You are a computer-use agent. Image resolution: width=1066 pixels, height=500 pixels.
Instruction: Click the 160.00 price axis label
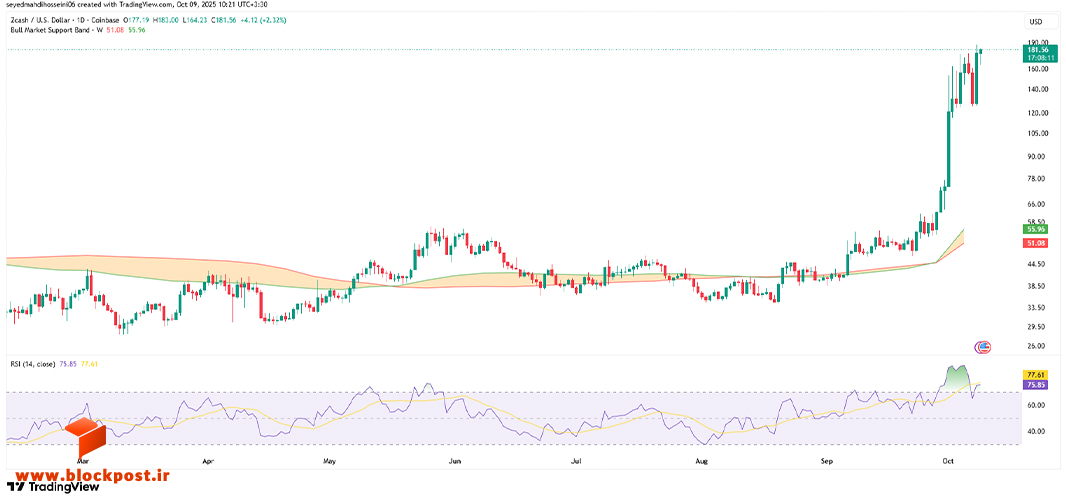tap(1037, 69)
